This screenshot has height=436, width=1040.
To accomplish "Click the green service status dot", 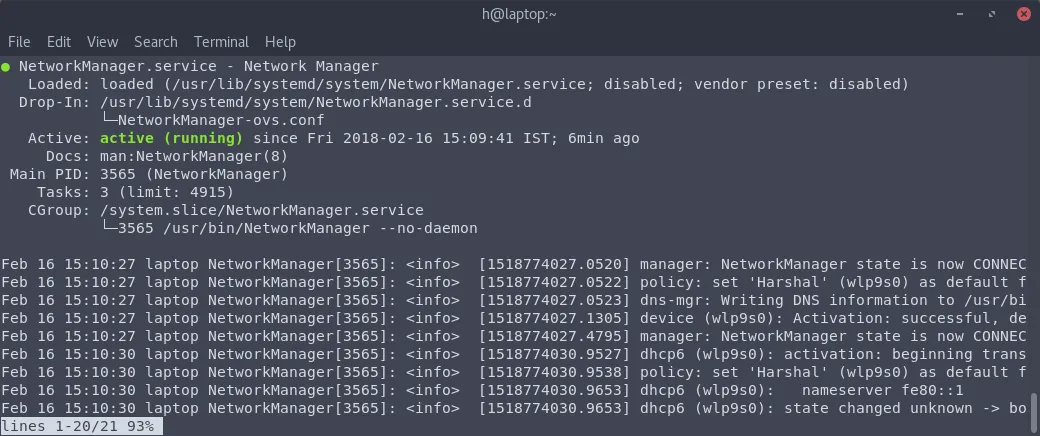I will click(x=5, y=66).
